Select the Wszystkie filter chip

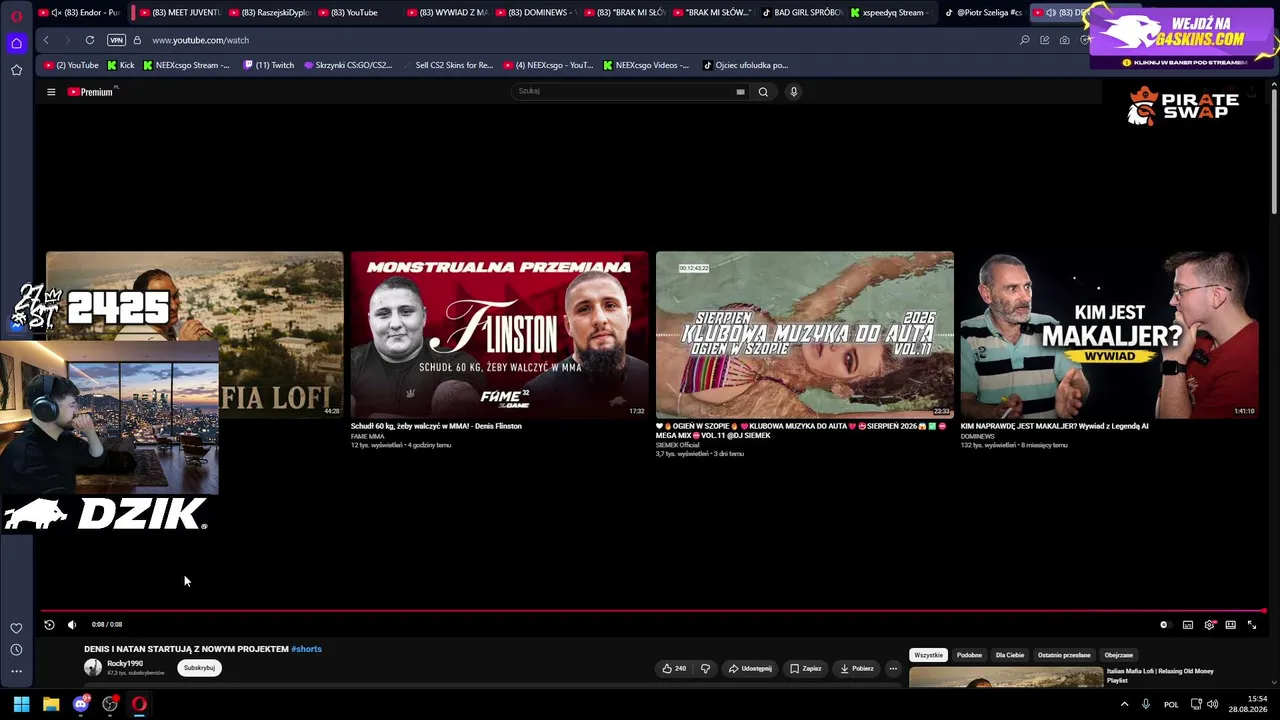coord(928,655)
